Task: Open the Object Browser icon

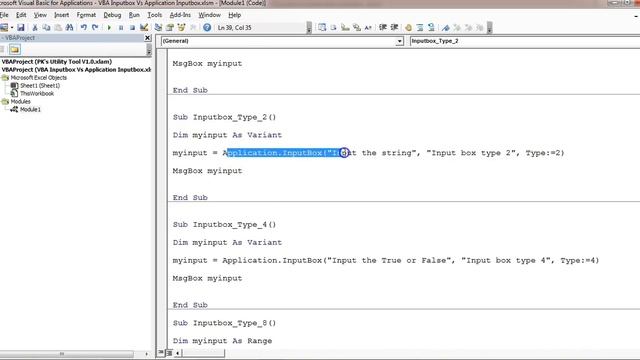Action: (182, 28)
